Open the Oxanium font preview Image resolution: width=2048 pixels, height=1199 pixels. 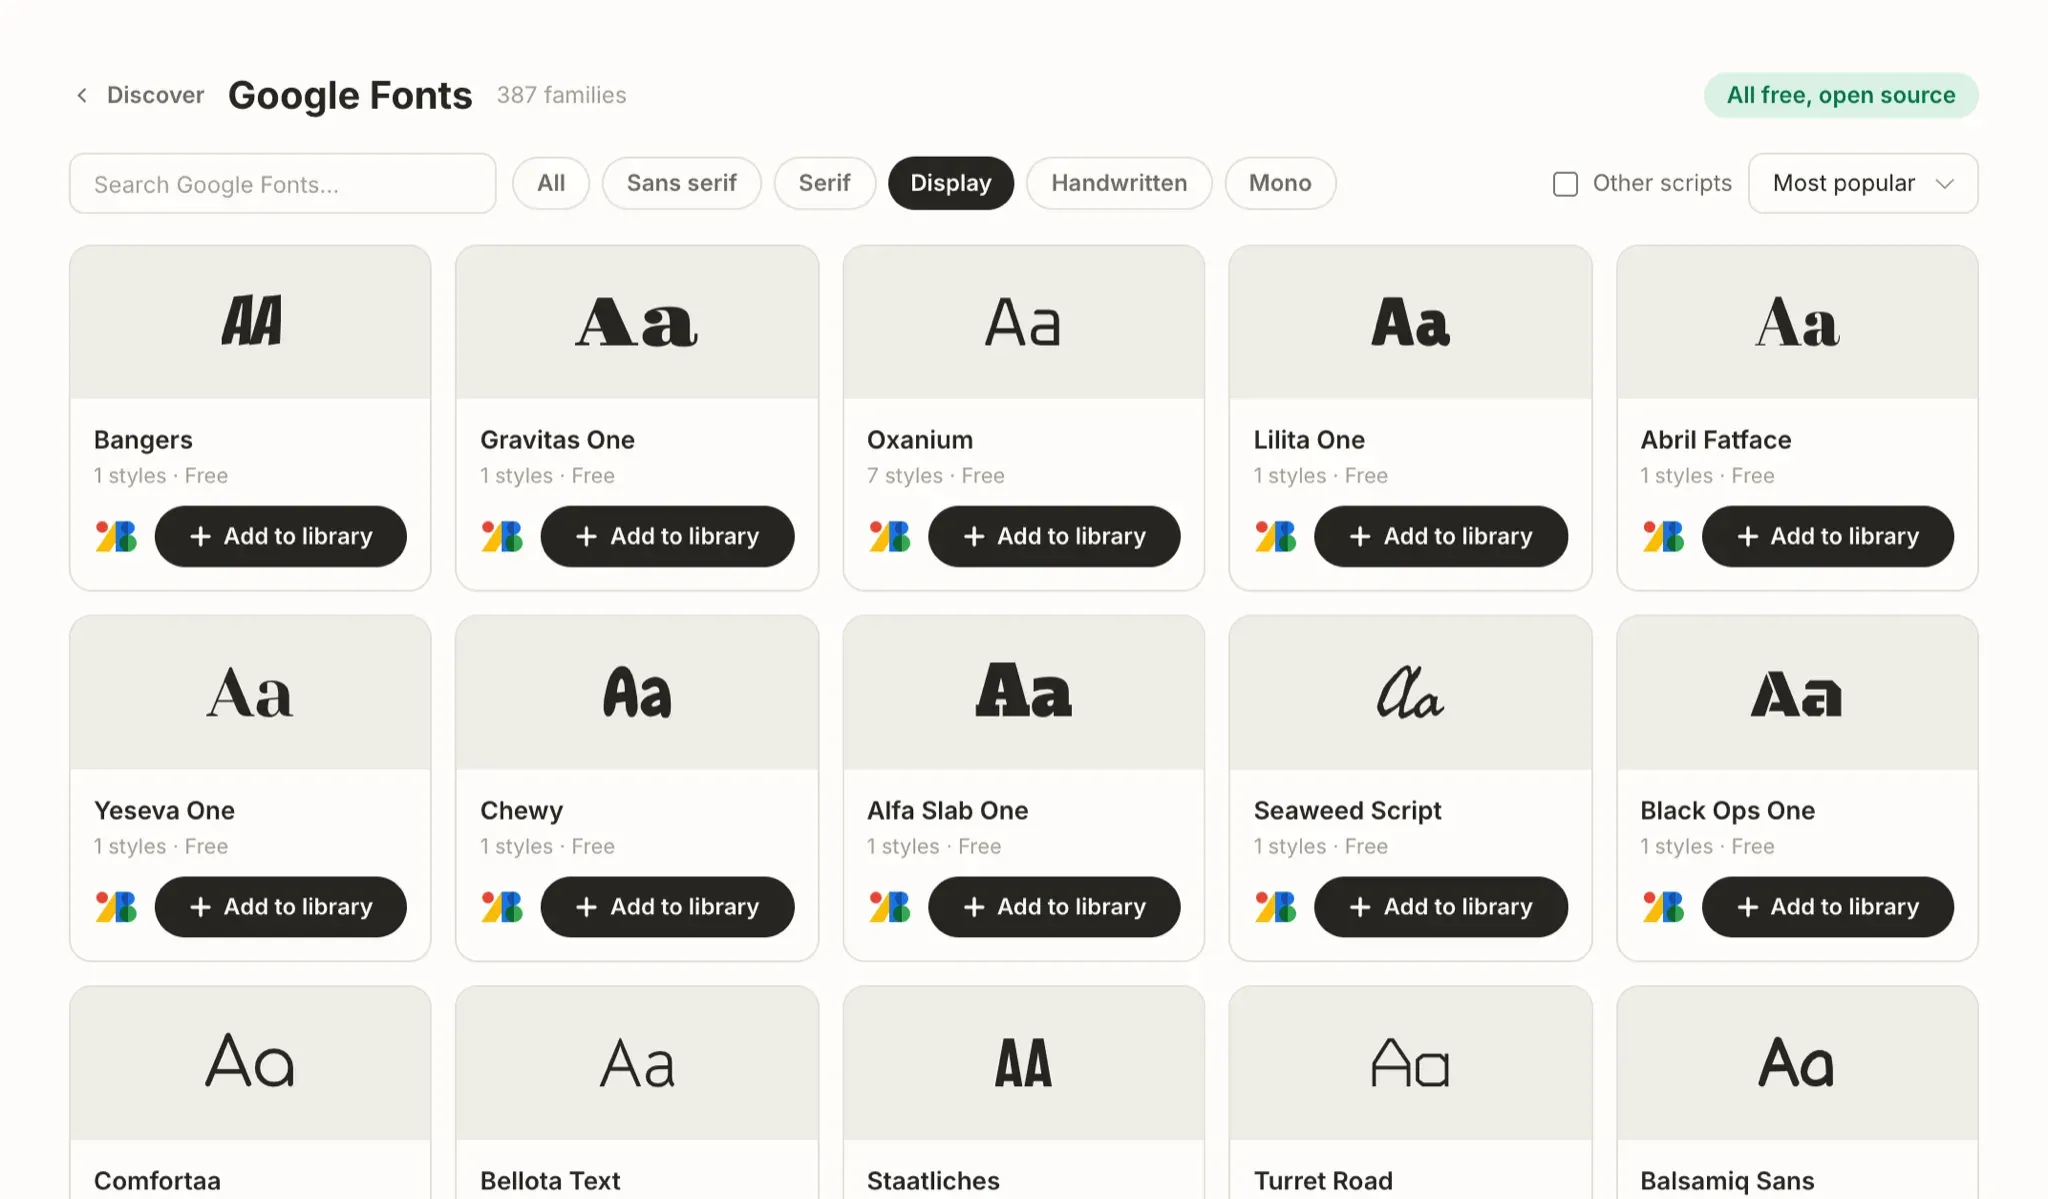tap(1024, 322)
